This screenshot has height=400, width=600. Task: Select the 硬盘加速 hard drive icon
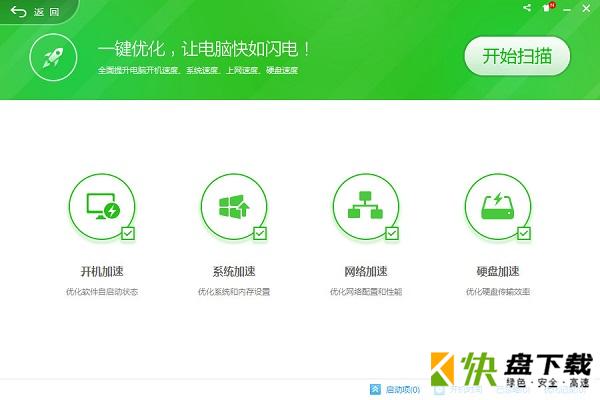[x=498, y=207]
